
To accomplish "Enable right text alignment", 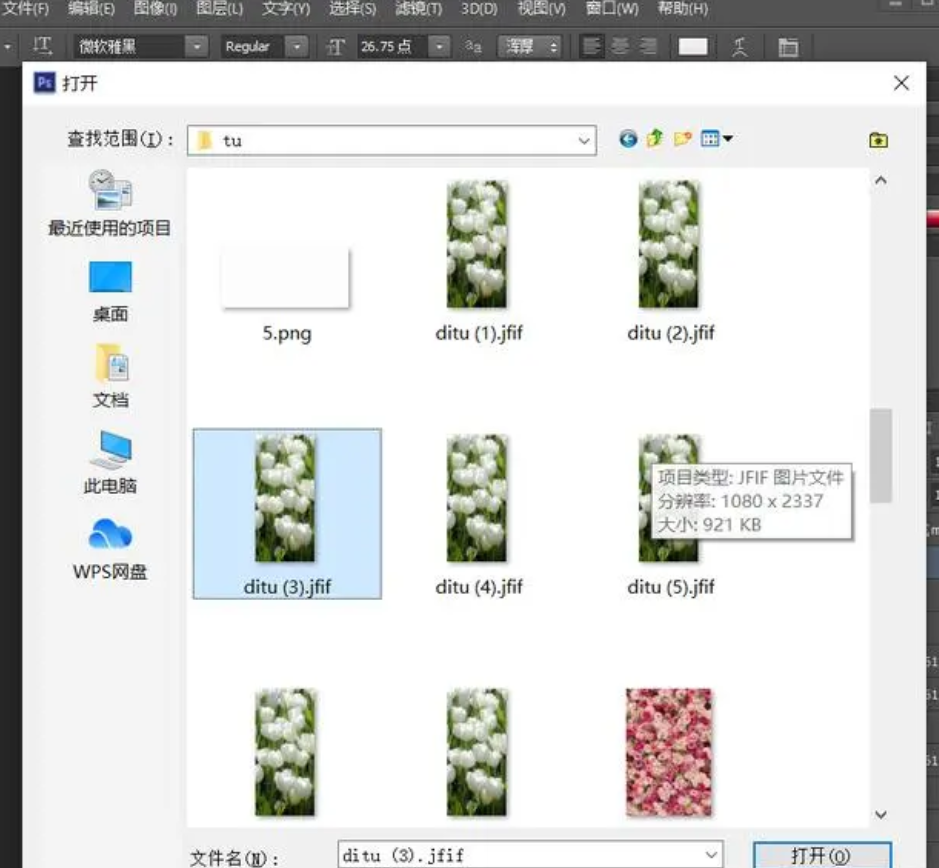I will [x=650, y=46].
